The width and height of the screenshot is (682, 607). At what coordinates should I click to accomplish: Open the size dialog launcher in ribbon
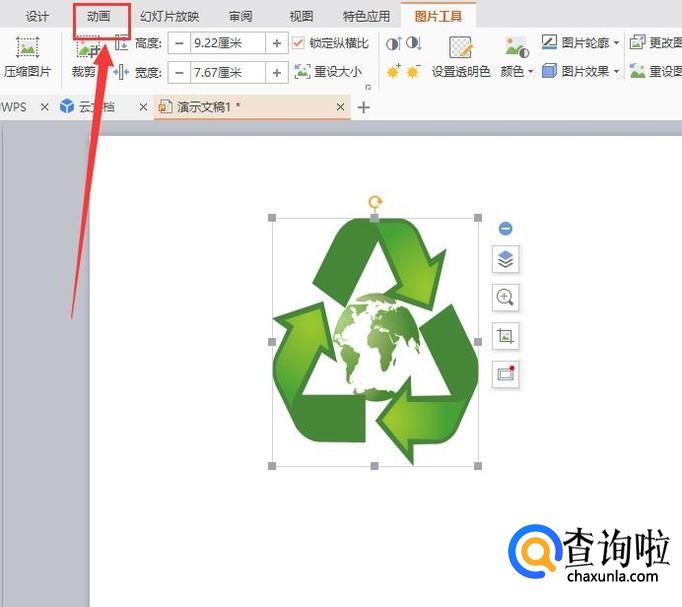point(368,87)
